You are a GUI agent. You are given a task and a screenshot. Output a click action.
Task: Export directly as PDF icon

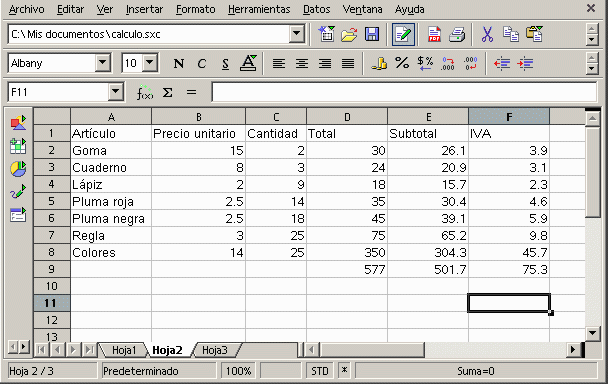click(434, 34)
